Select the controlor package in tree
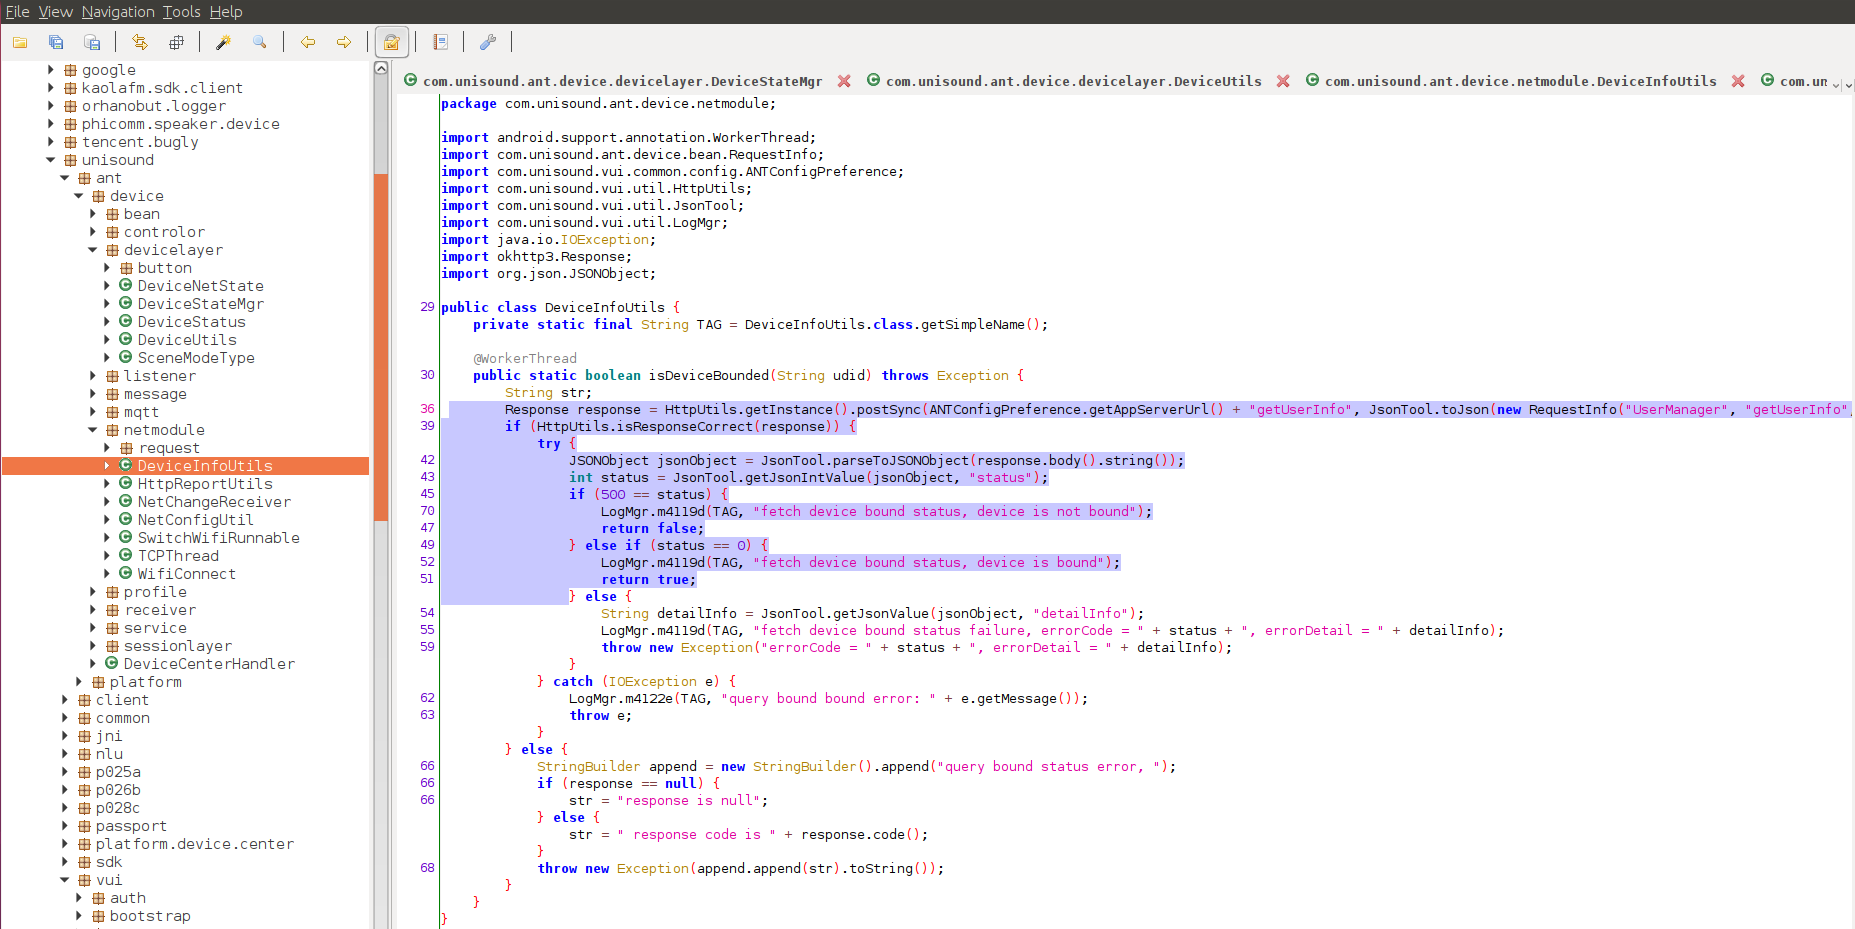The image size is (1855, 929). [164, 232]
